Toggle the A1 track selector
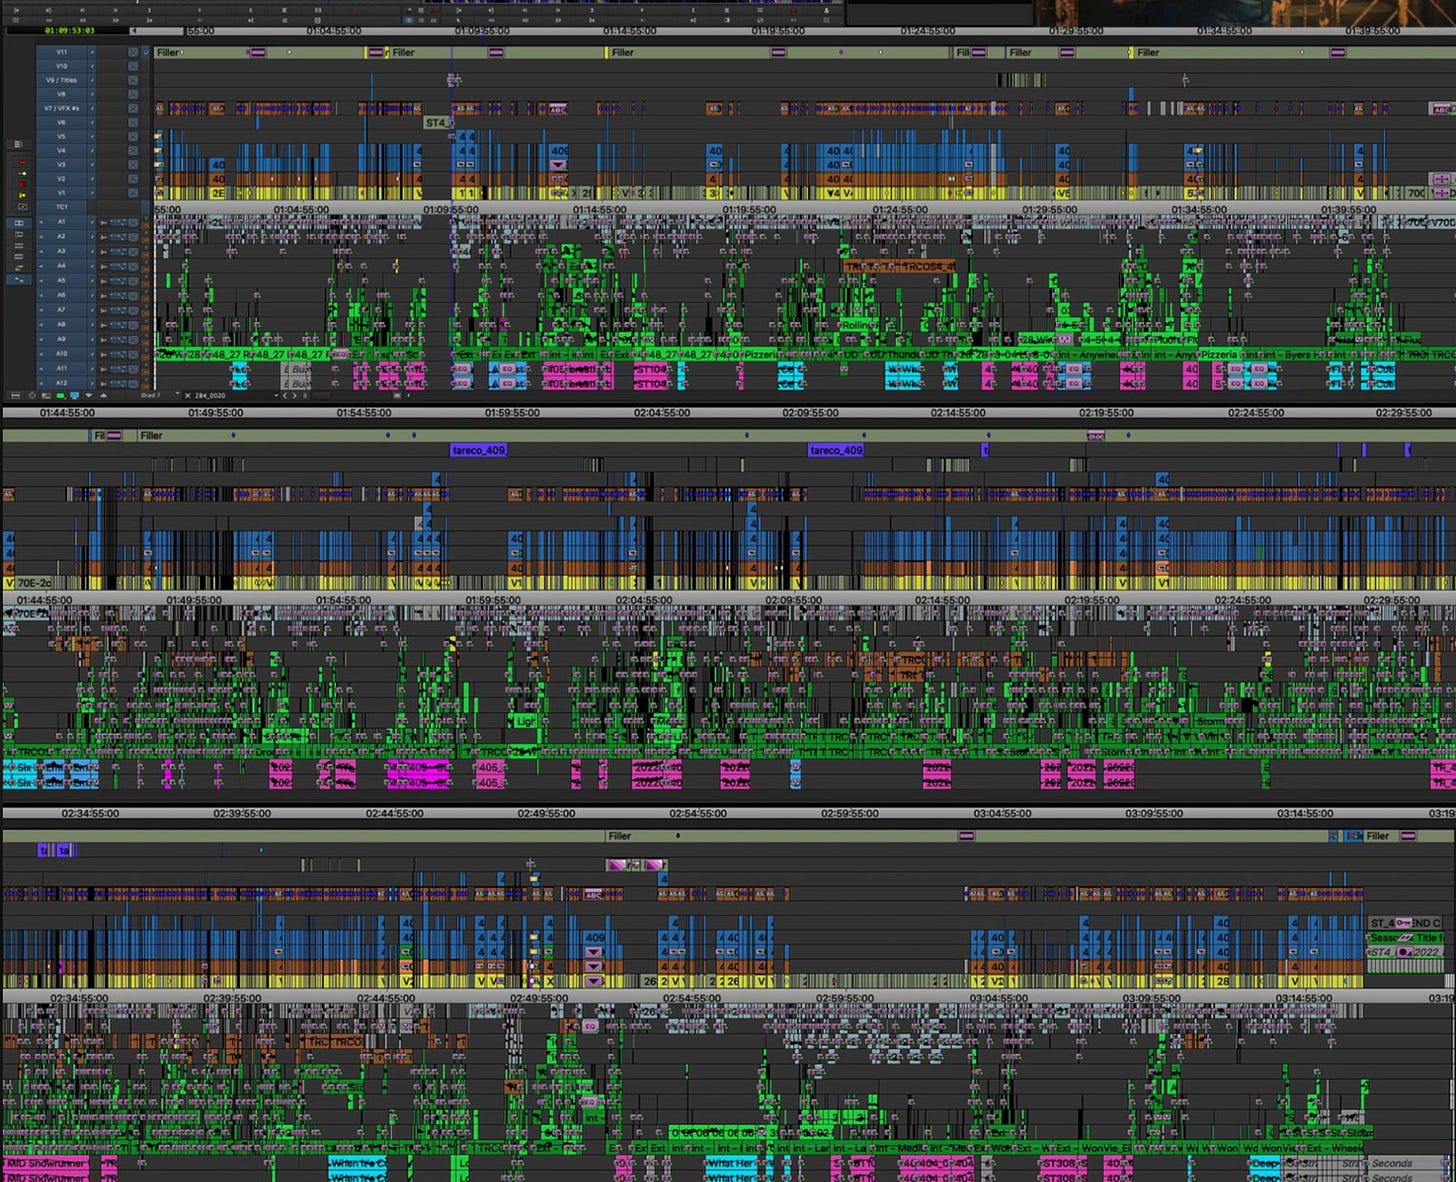 pos(61,222)
